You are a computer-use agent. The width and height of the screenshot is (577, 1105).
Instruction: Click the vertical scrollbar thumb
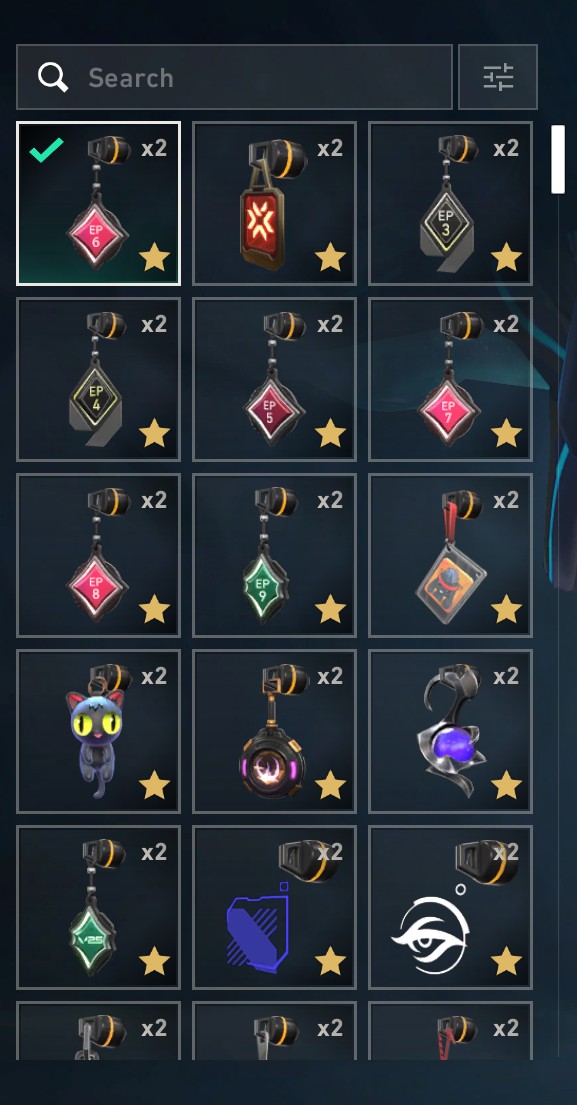(558, 159)
